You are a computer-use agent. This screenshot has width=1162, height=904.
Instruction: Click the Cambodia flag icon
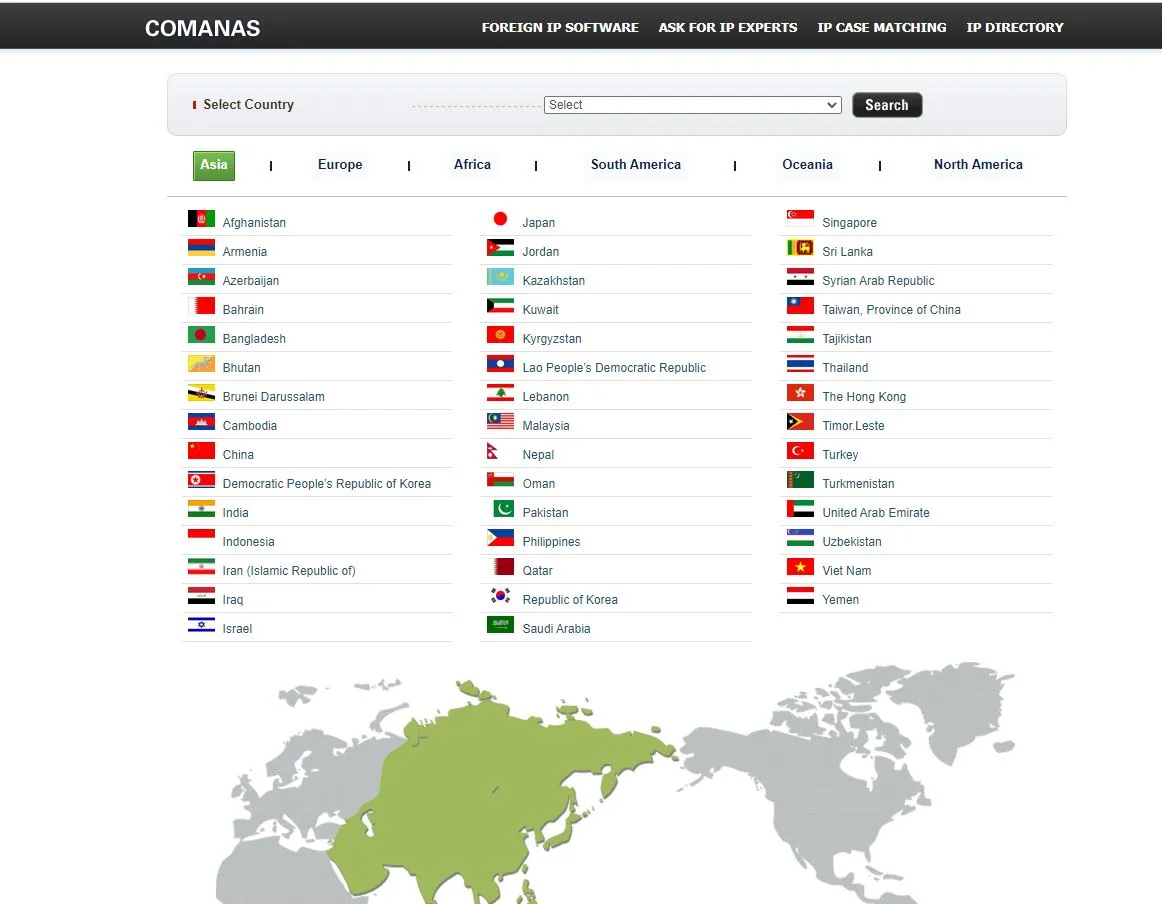pos(201,422)
